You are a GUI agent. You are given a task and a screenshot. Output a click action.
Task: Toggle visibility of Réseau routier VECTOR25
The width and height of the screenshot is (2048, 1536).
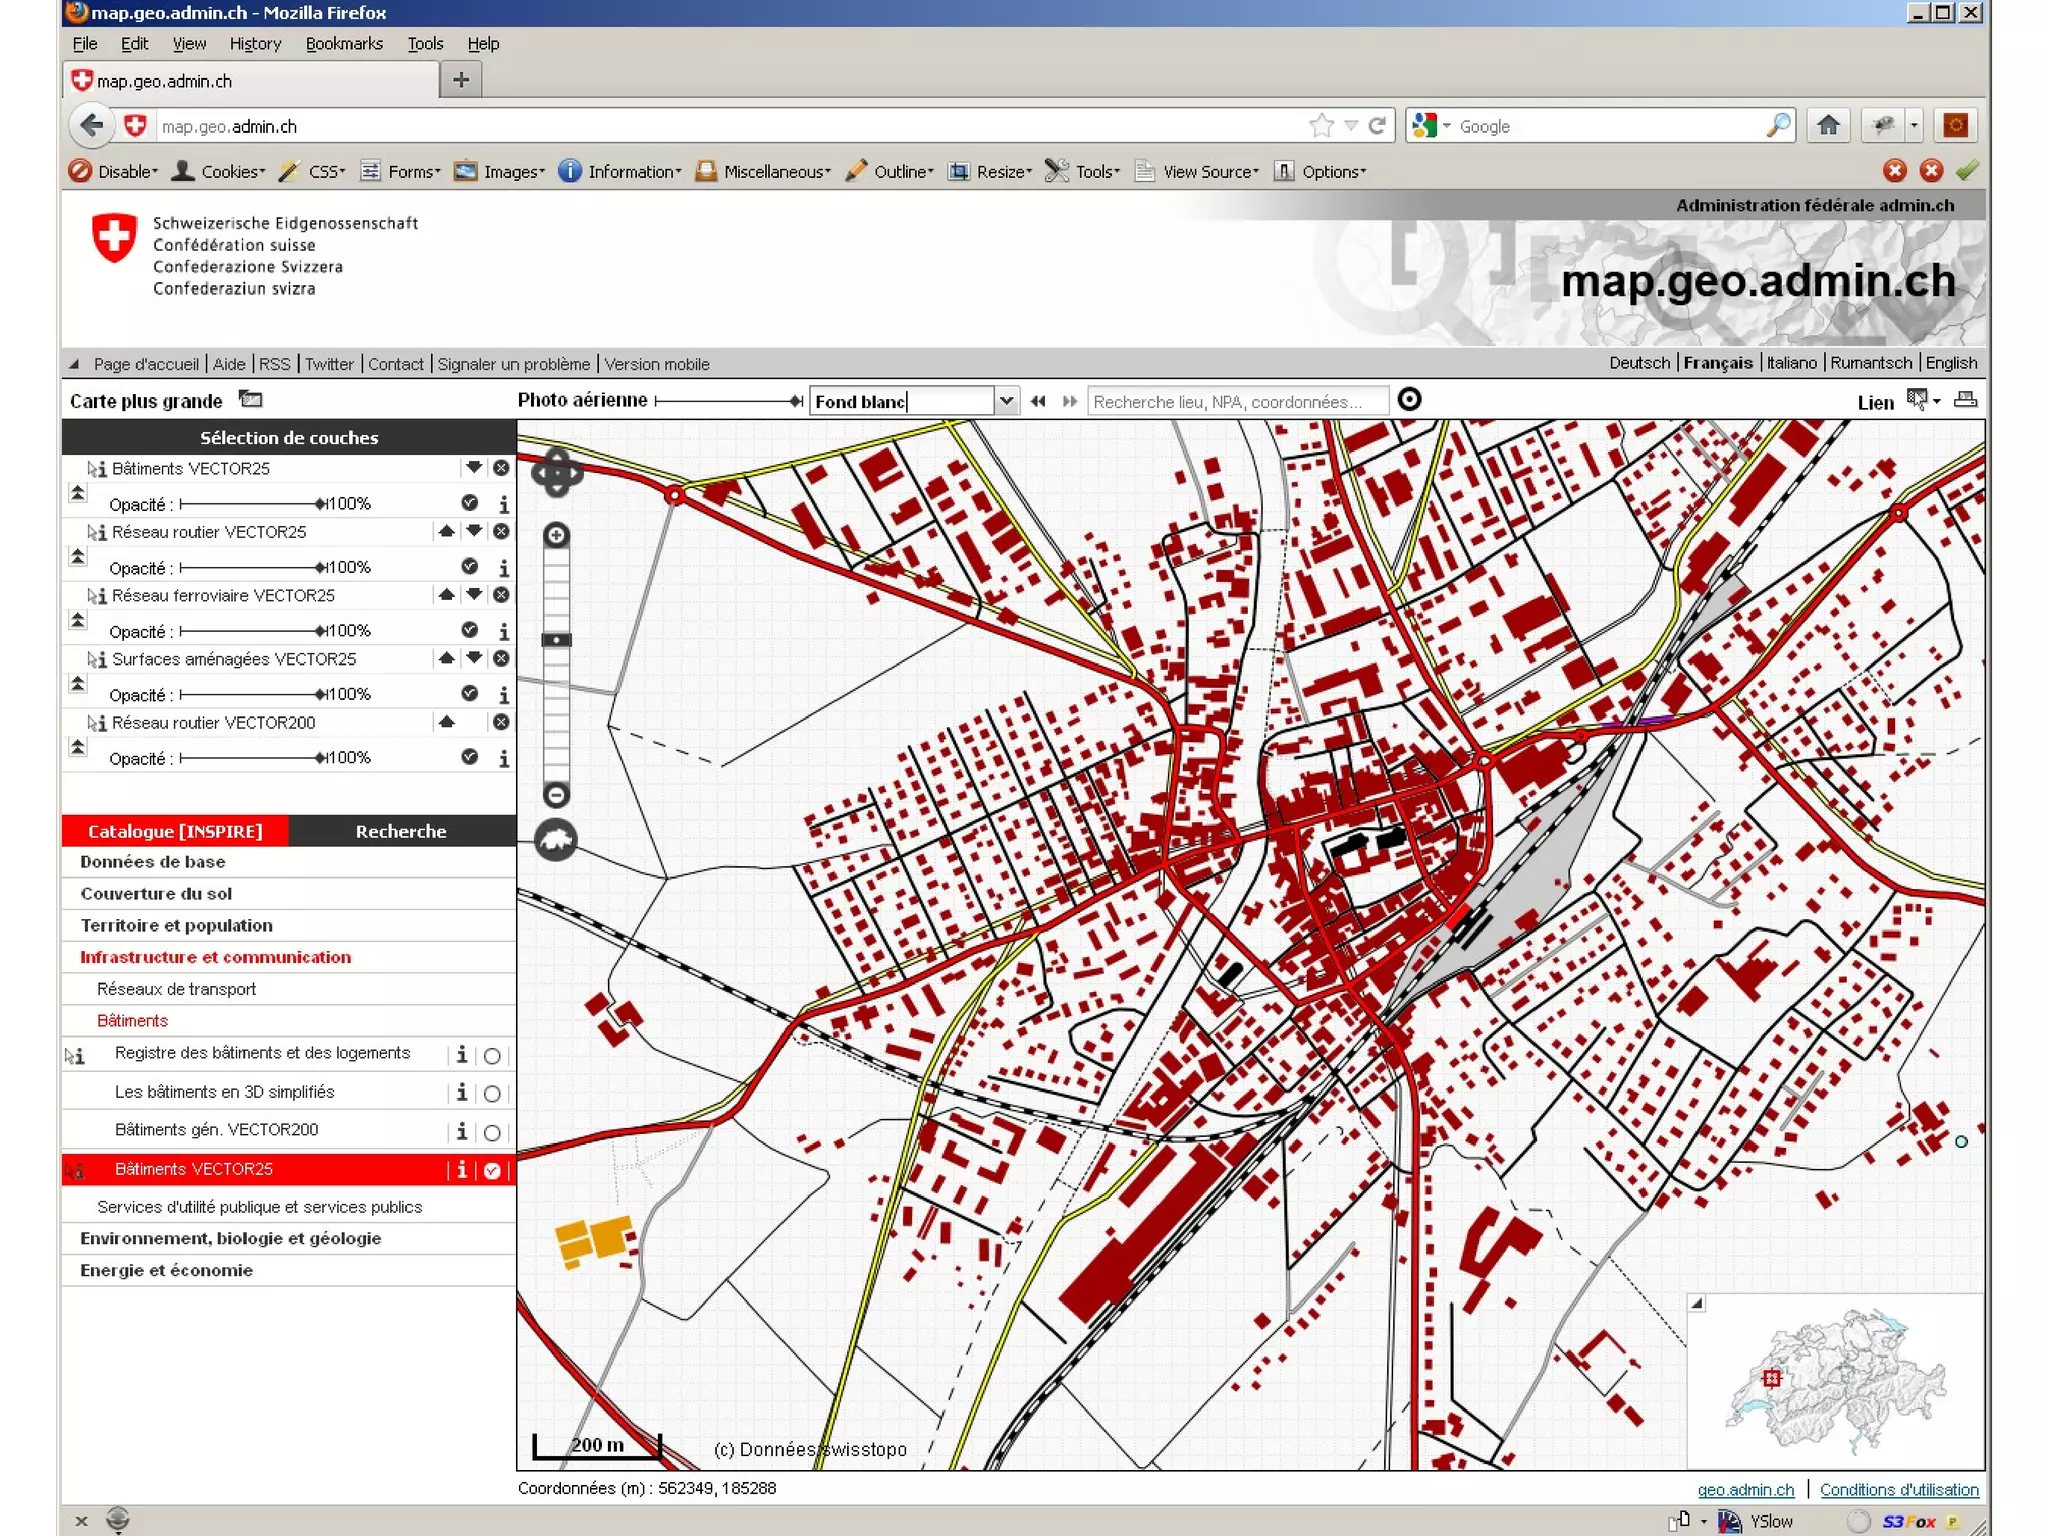469,566
